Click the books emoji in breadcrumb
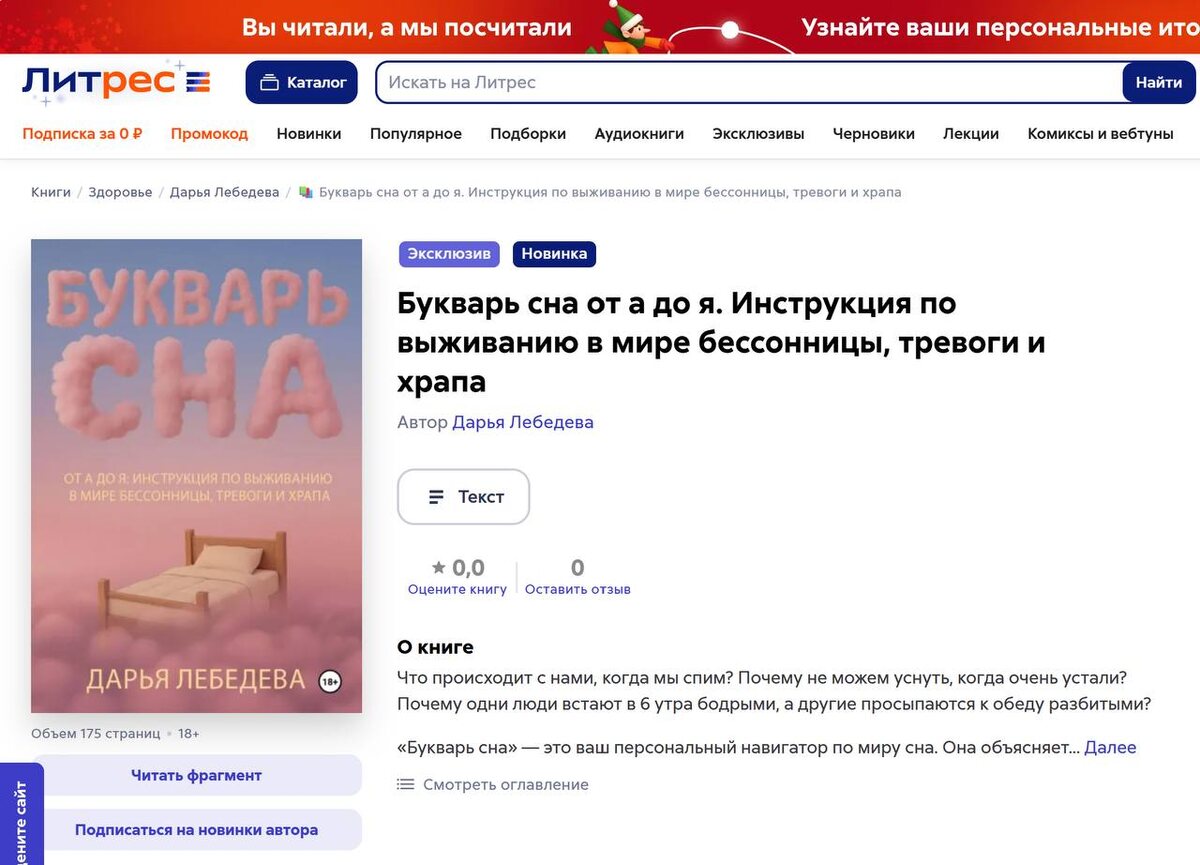This screenshot has width=1200, height=865. click(306, 192)
